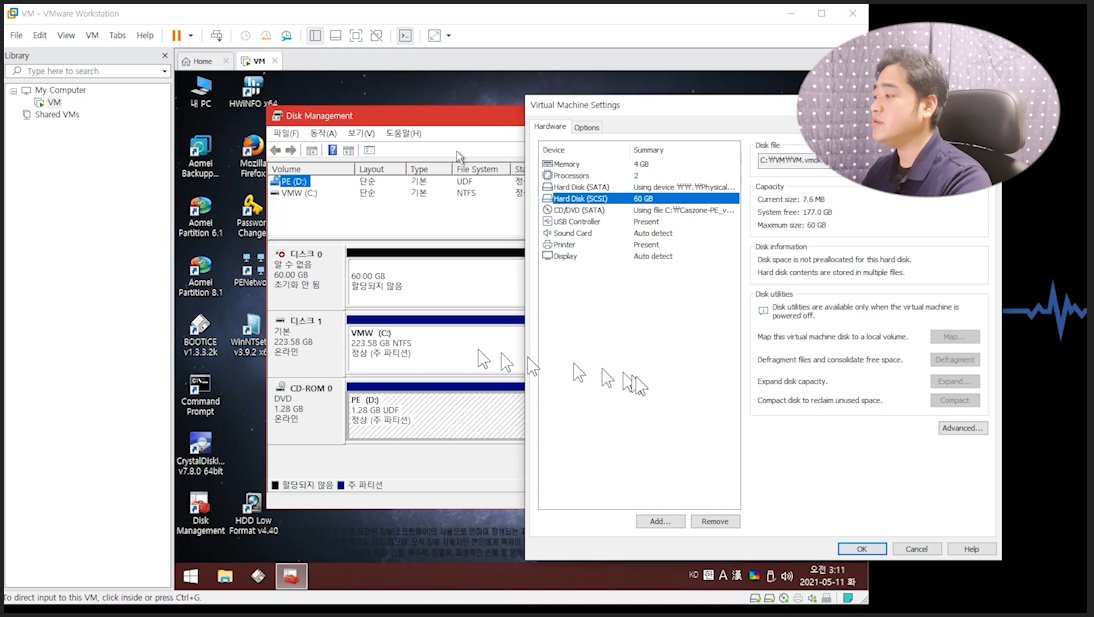Click the Add... hardware button
The image size is (1094, 617).
[660, 521]
